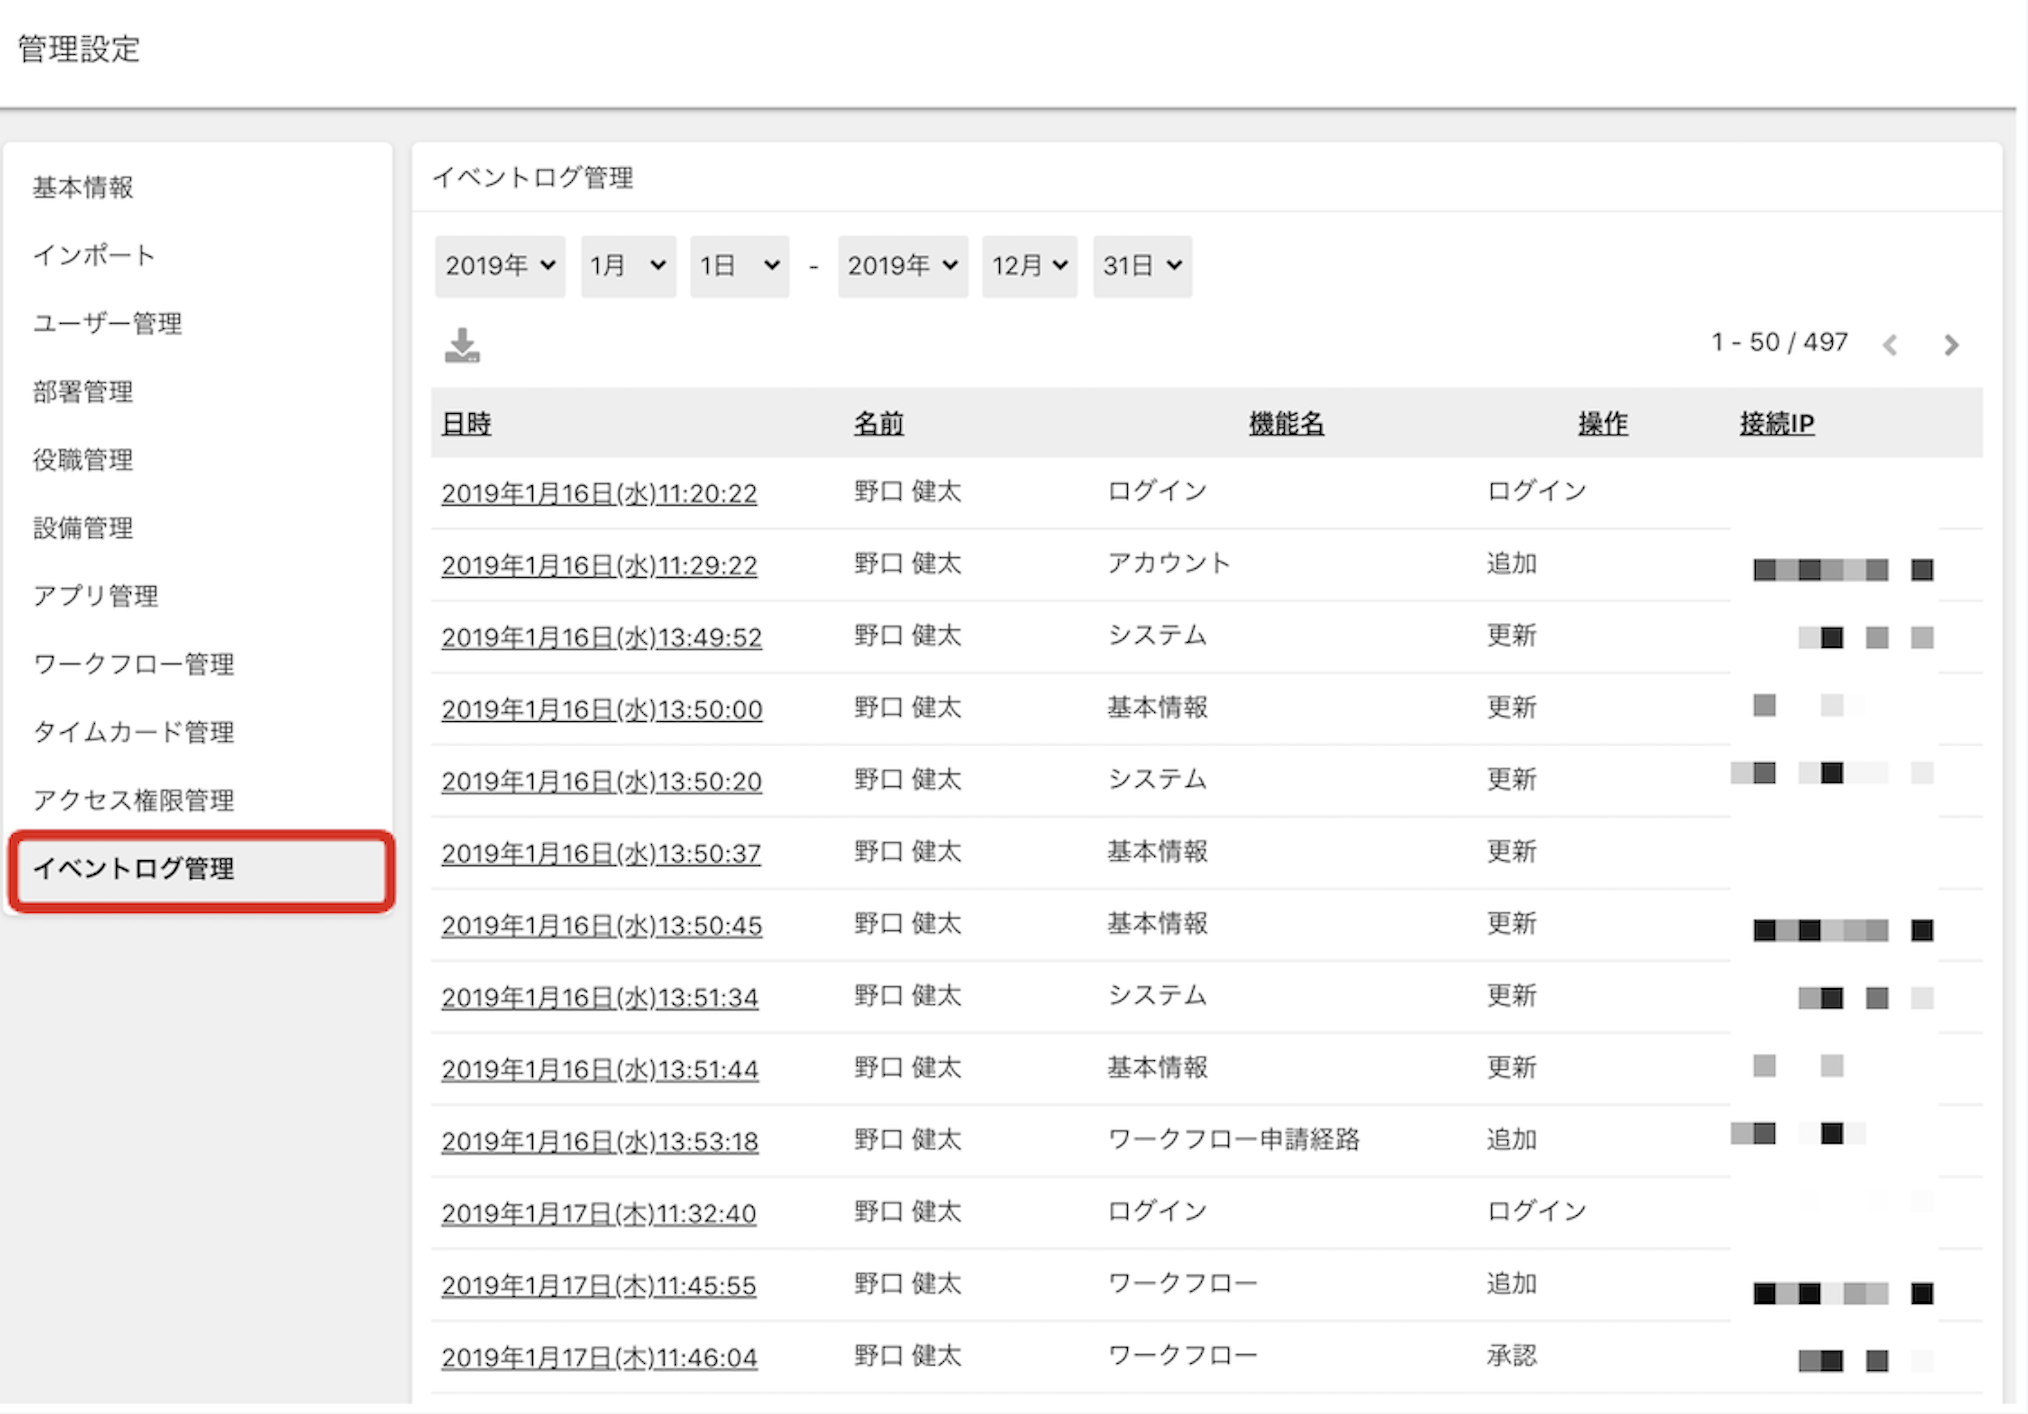Viewport: 2028px width, 1414px height.
Task: Open the start day 1日 dropdown
Action: tap(739, 266)
